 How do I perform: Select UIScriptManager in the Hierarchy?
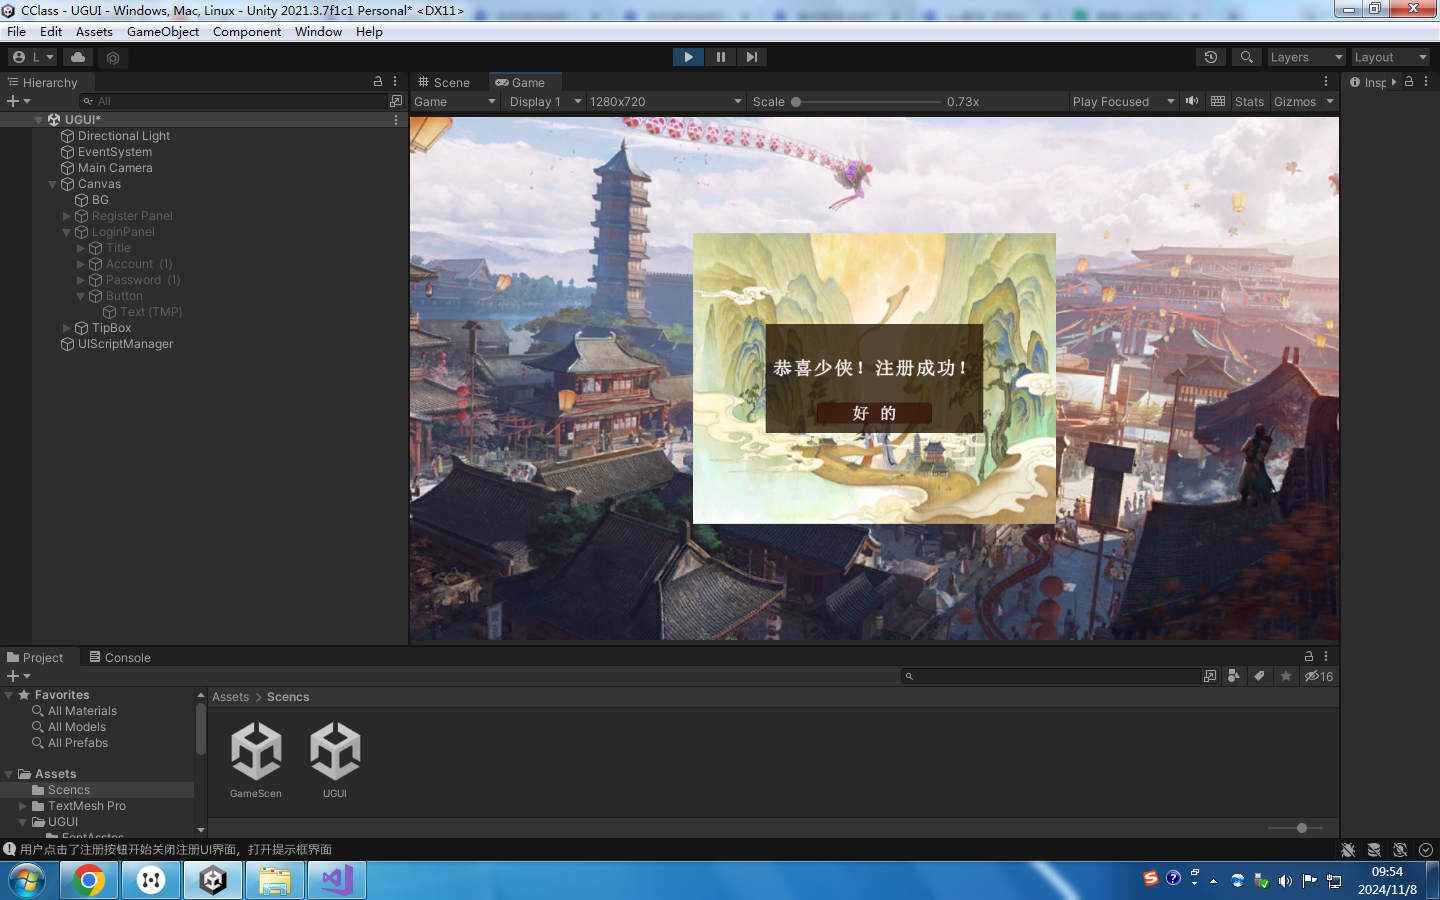click(125, 344)
